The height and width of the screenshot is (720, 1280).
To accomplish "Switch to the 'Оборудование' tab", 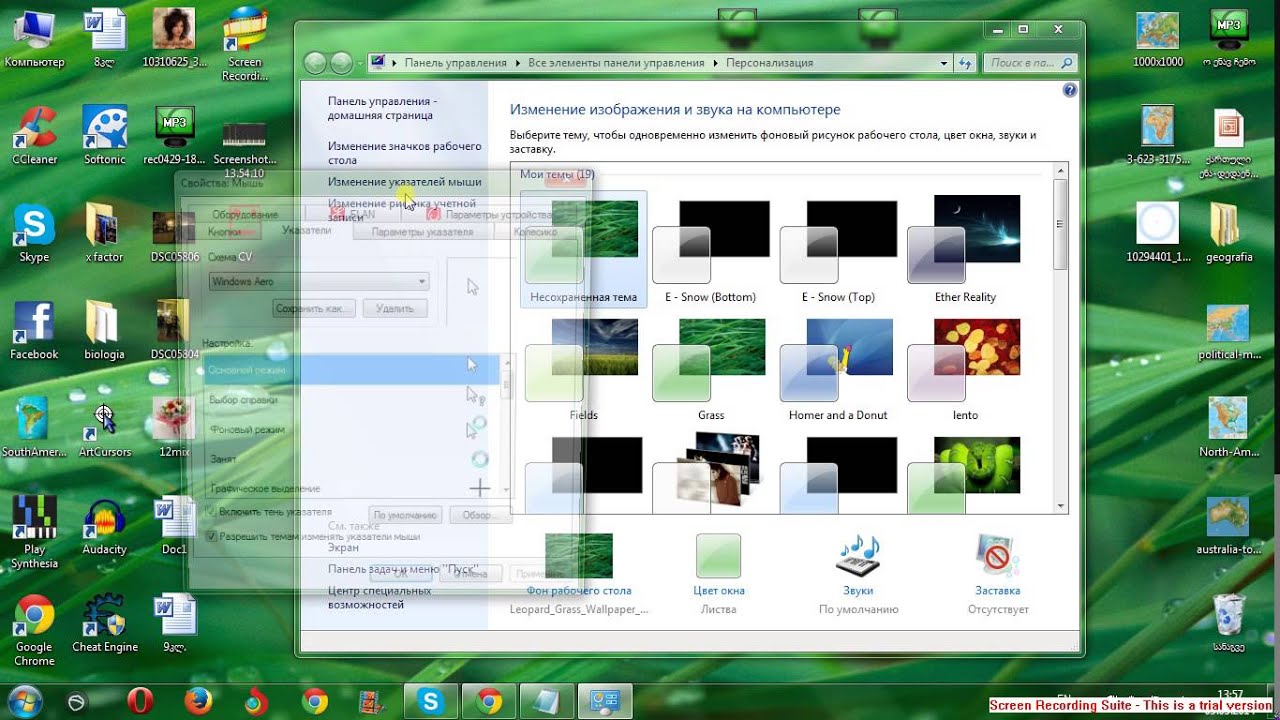I will pos(245,215).
